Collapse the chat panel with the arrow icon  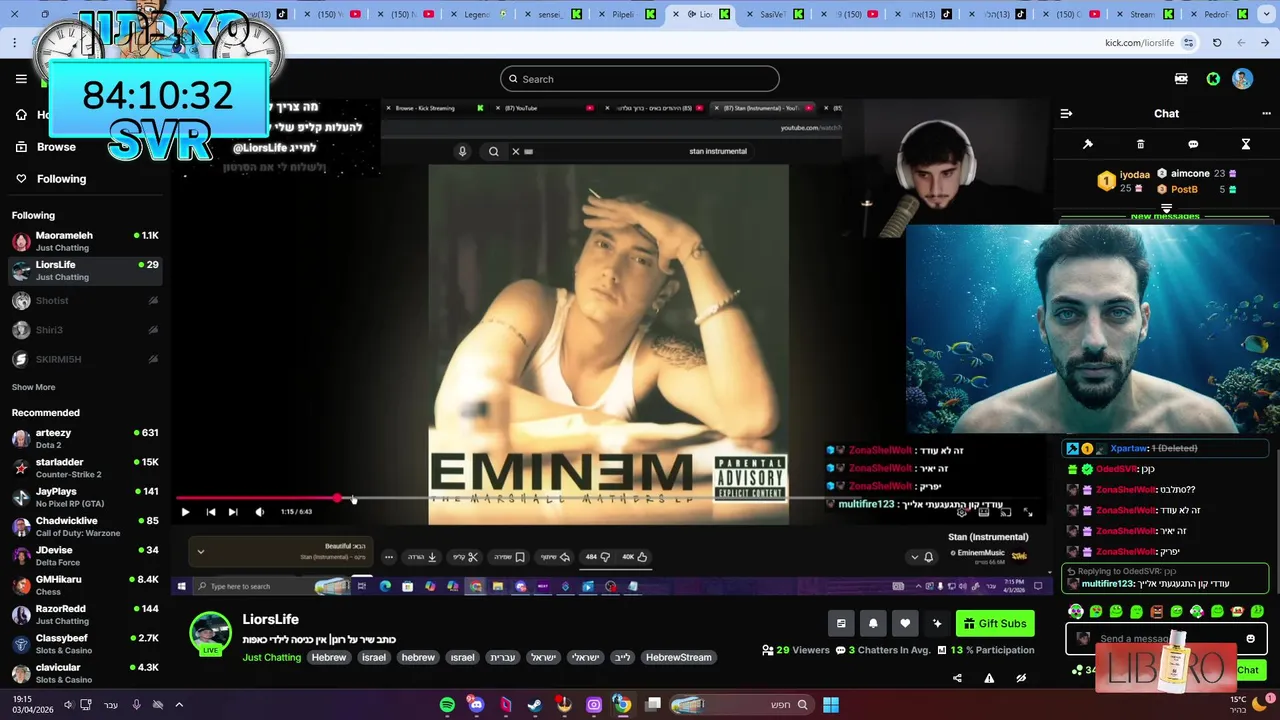tap(1066, 114)
